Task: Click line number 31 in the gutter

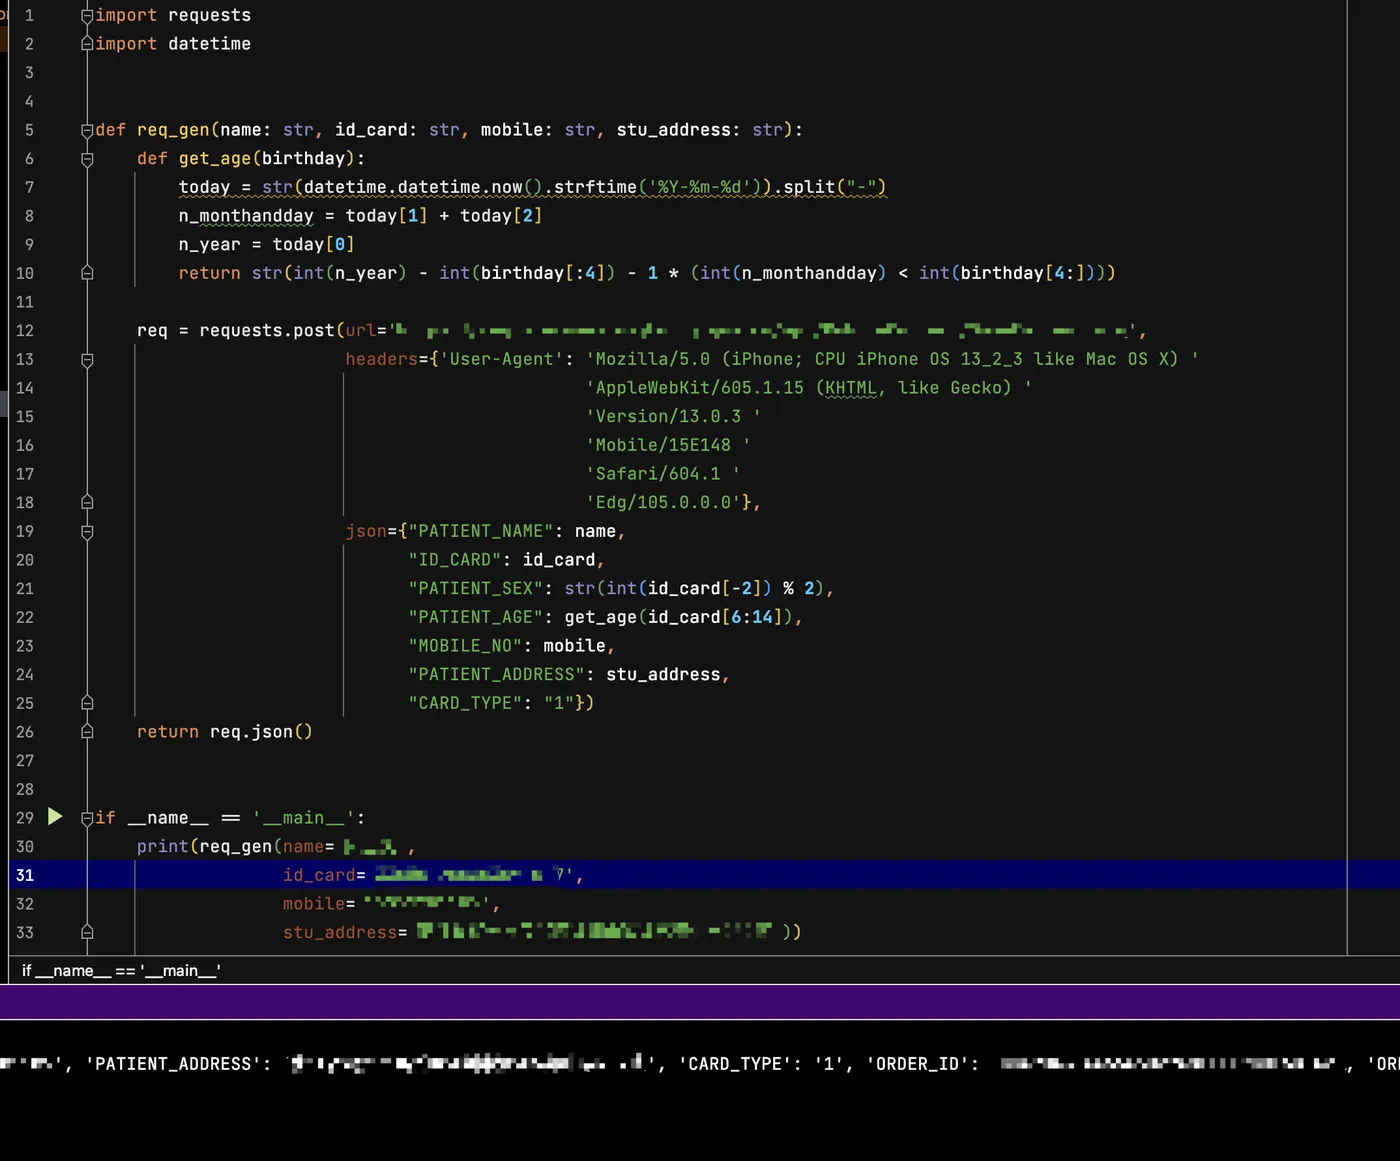Action: [x=25, y=875]
